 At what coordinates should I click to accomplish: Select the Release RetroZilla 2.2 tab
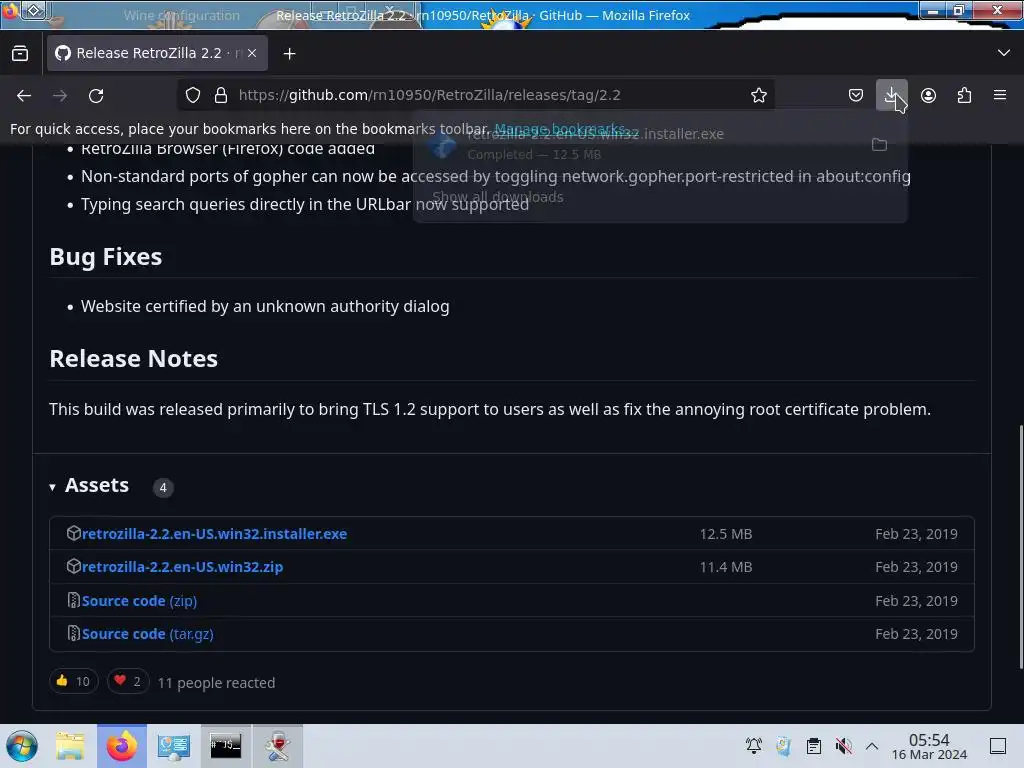point(157,53)
